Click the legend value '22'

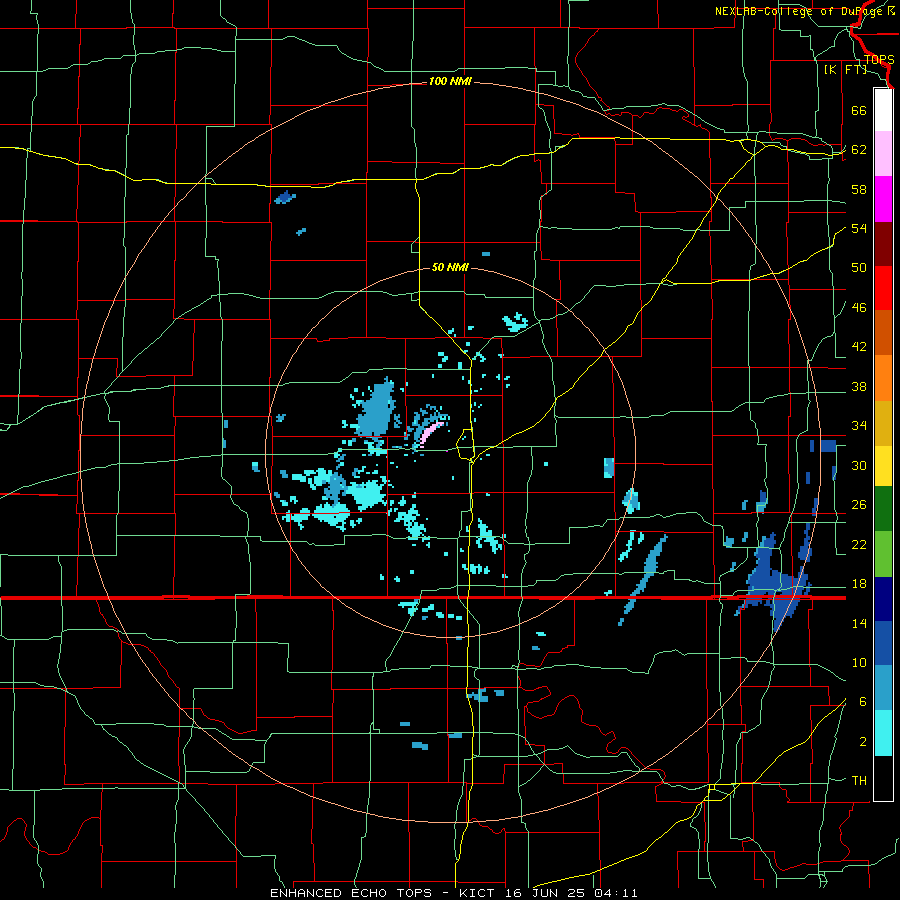[859, 544]
